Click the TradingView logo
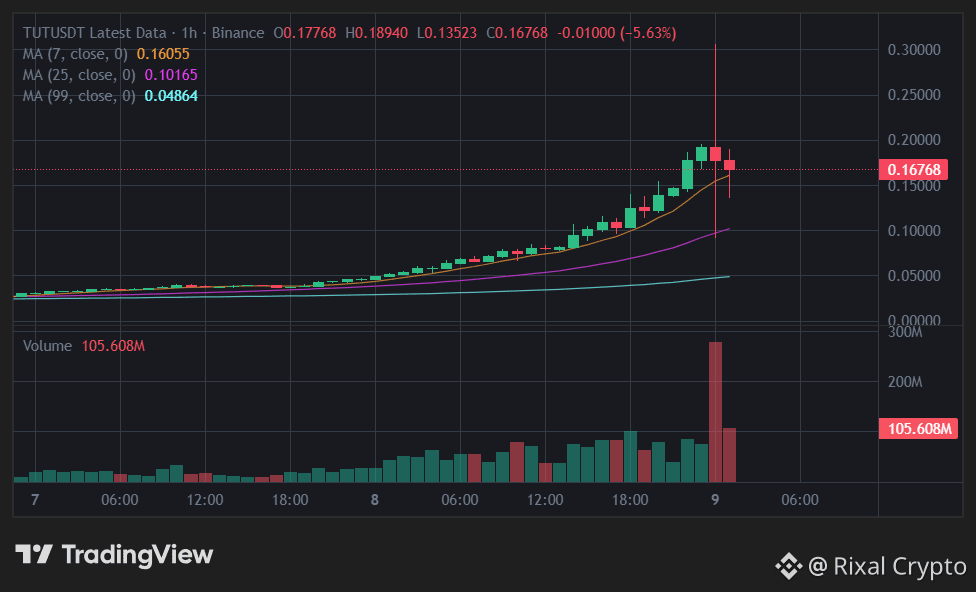 (x=114, y=554)
